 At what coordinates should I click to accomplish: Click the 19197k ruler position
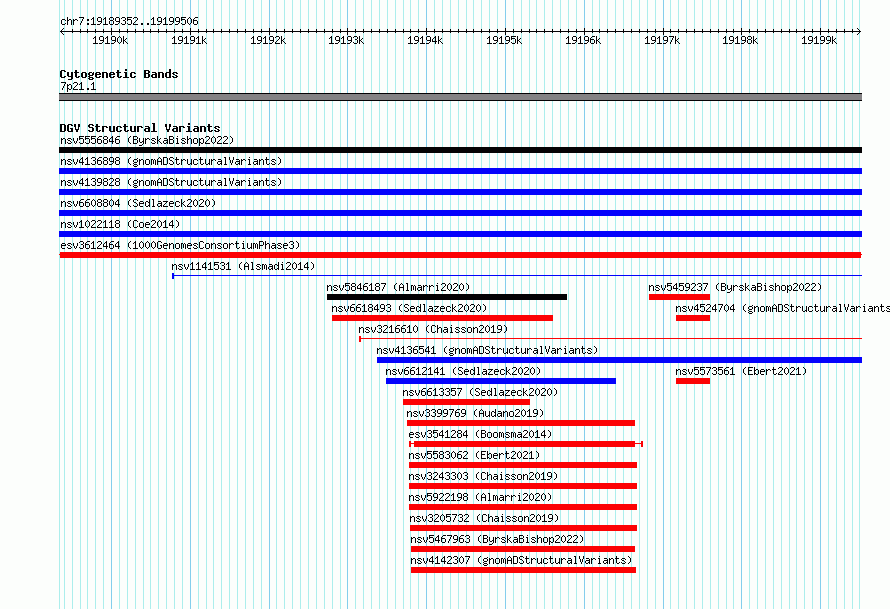tap(662, 40)
